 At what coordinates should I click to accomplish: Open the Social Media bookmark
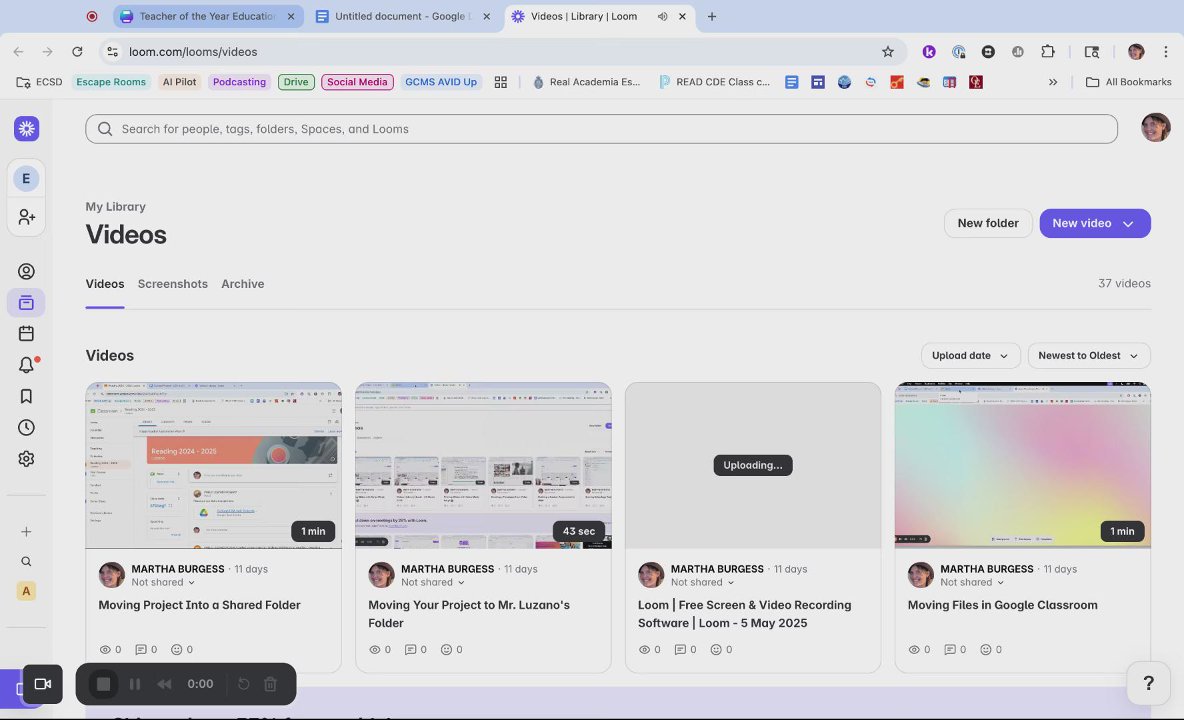(x=357, y=82)
